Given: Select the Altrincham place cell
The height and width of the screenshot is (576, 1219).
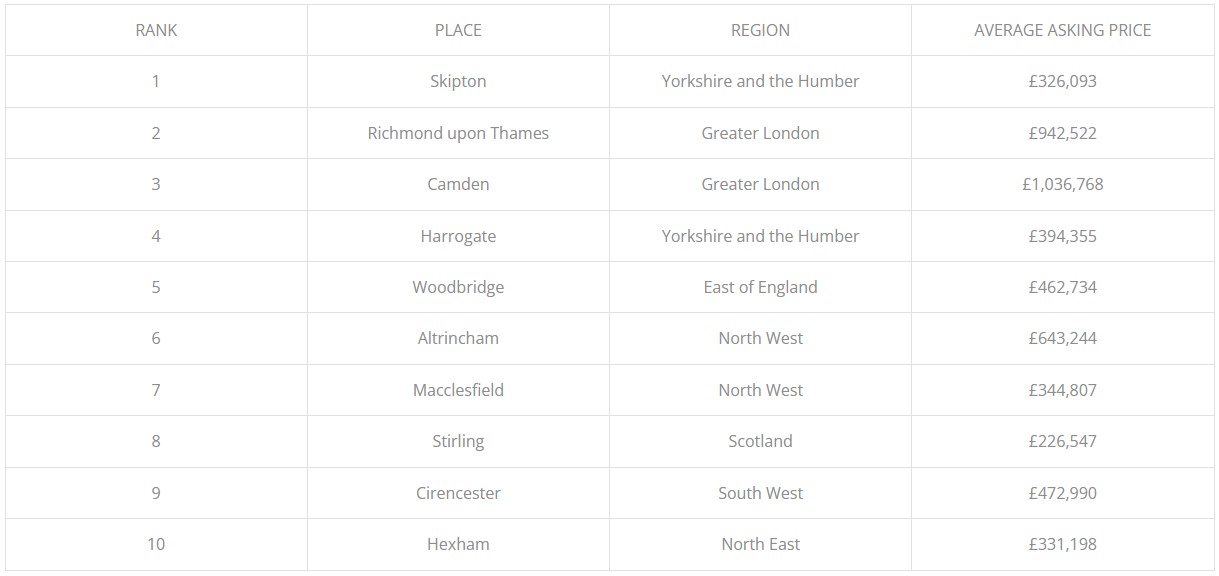Looking at the screenshot, I should tap(458, 338).
